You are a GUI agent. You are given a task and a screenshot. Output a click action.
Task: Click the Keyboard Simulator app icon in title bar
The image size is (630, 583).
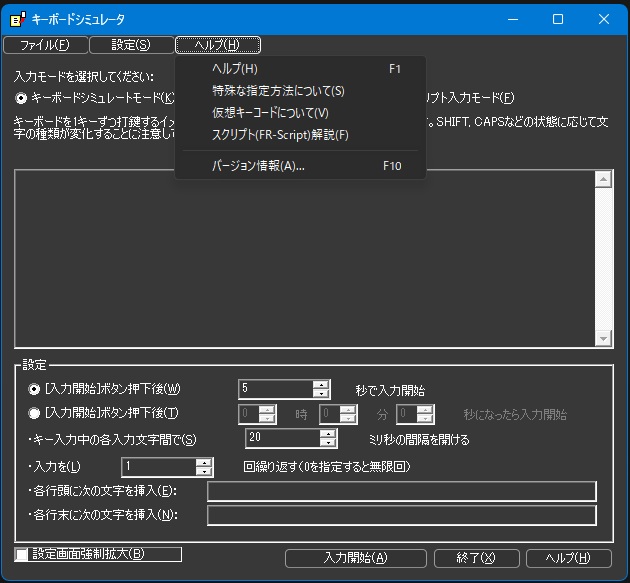[17, 19]
